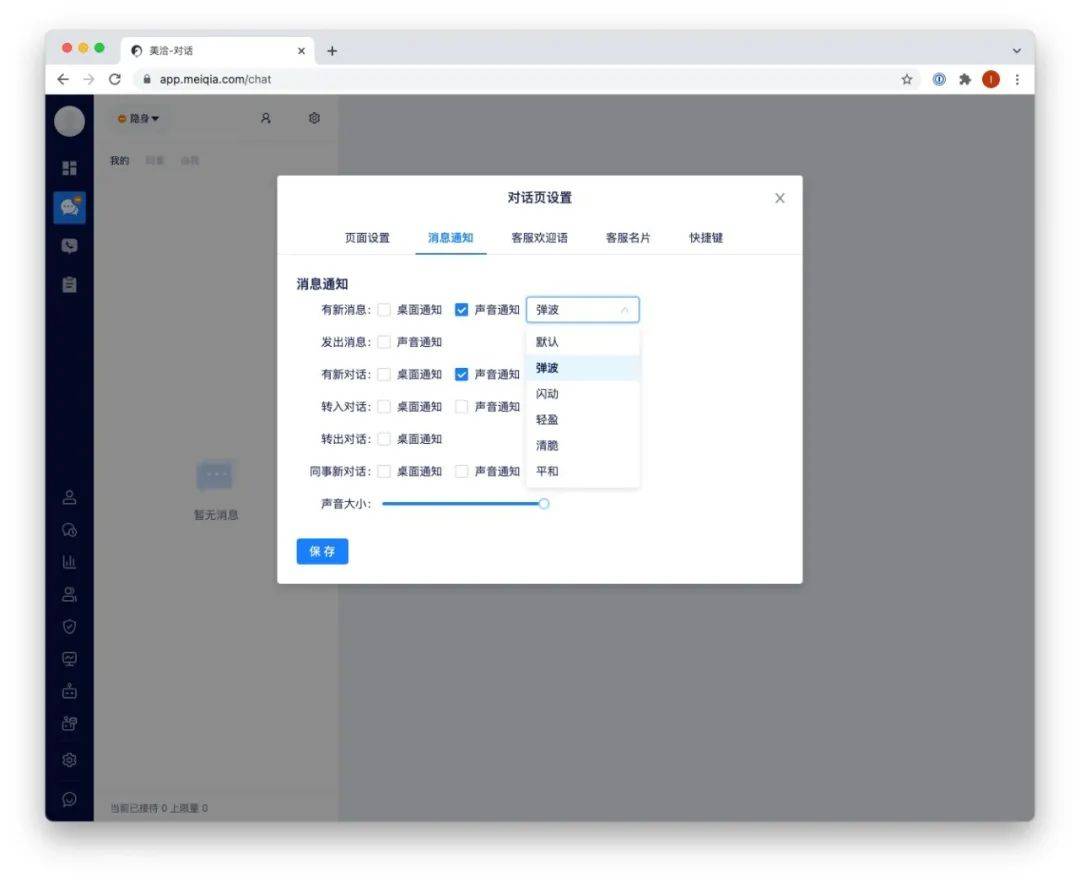Click the 声音大小 volume slider handle

pos(544,504)
